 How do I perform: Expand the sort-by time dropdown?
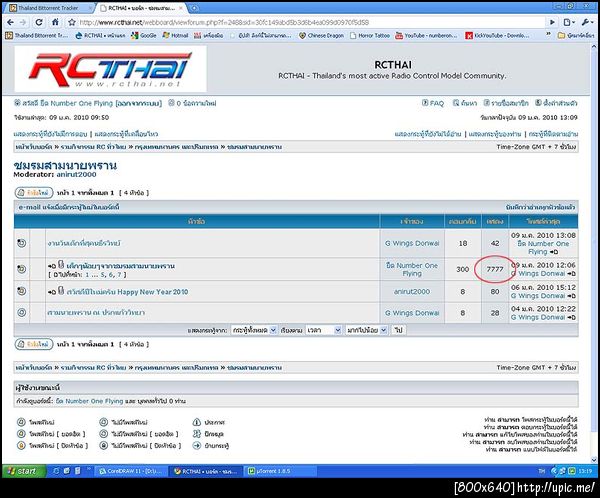click(x=323, y=330)
